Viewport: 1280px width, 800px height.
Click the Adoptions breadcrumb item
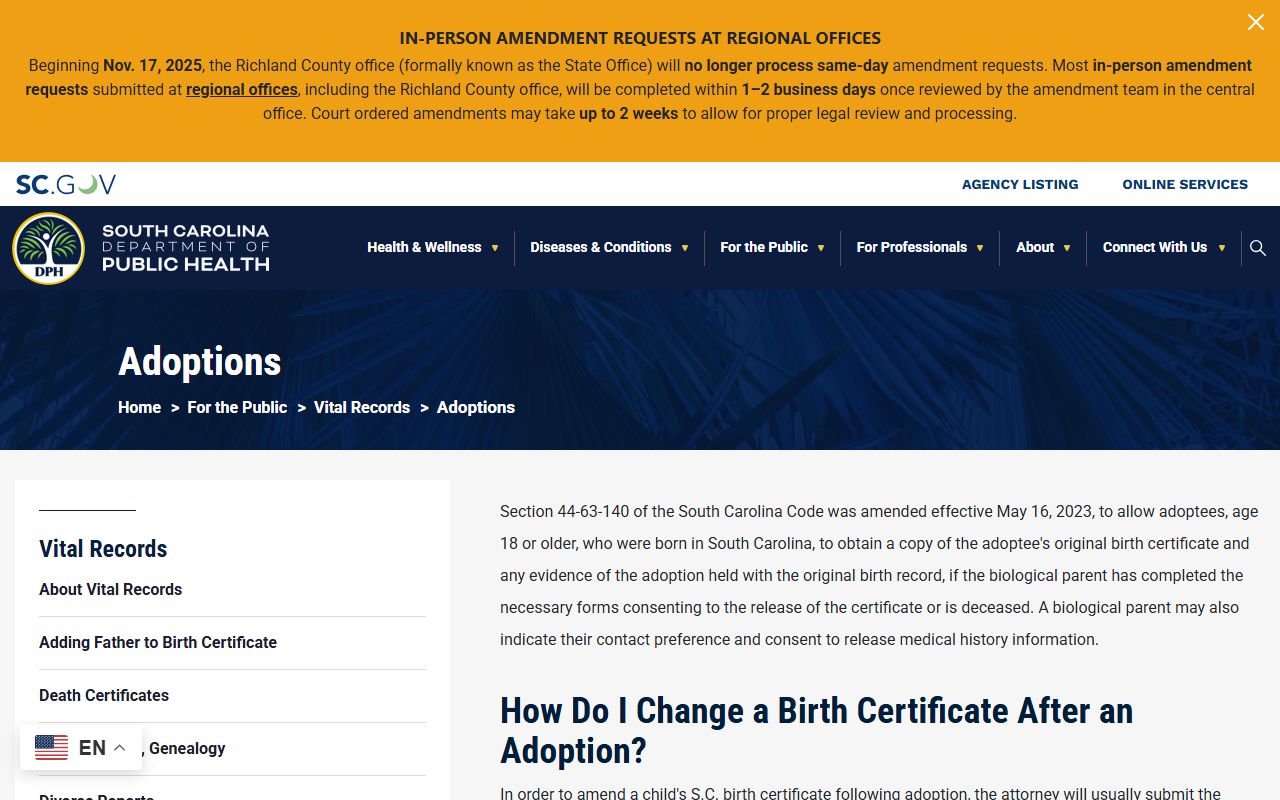[x=476, y=407]
